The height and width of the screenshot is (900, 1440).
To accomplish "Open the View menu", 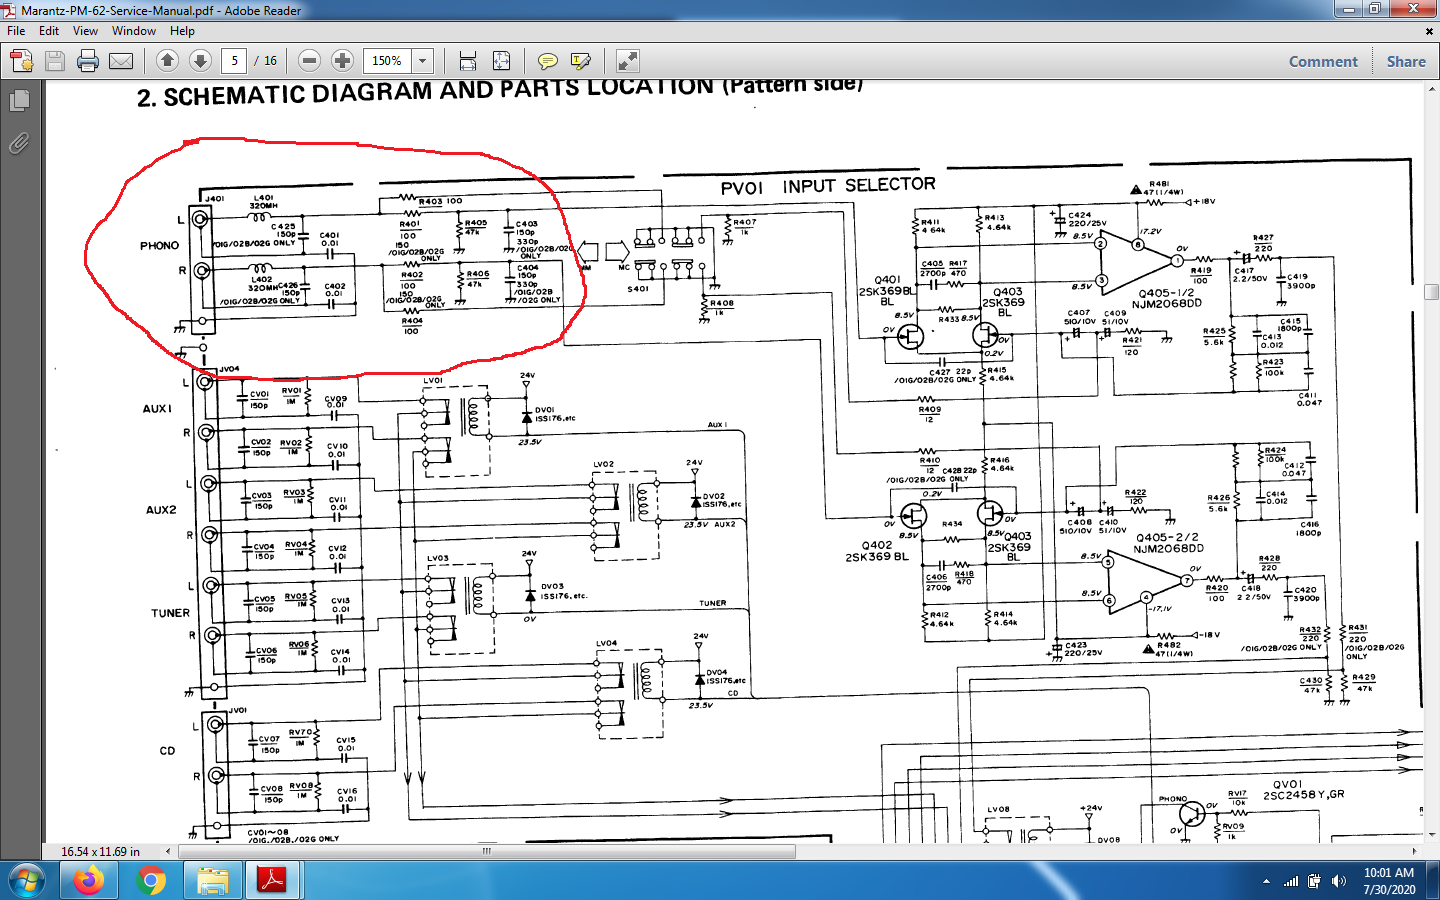I will [85, 31].
